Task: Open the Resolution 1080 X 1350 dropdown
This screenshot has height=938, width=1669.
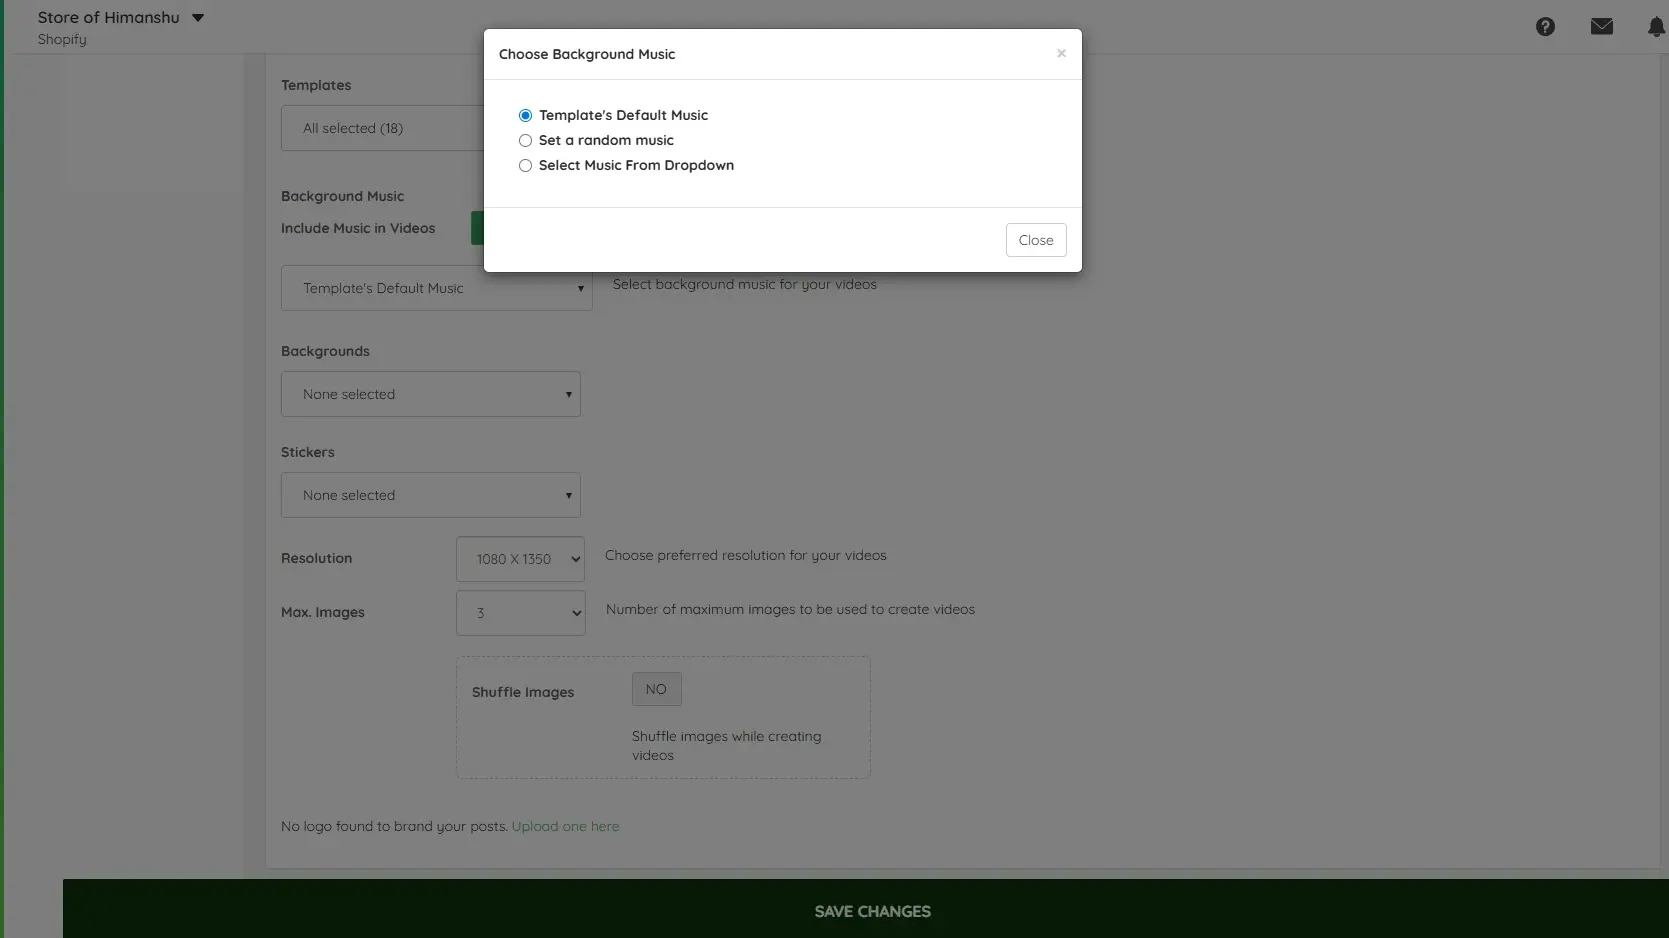Action: click(520, 559)
